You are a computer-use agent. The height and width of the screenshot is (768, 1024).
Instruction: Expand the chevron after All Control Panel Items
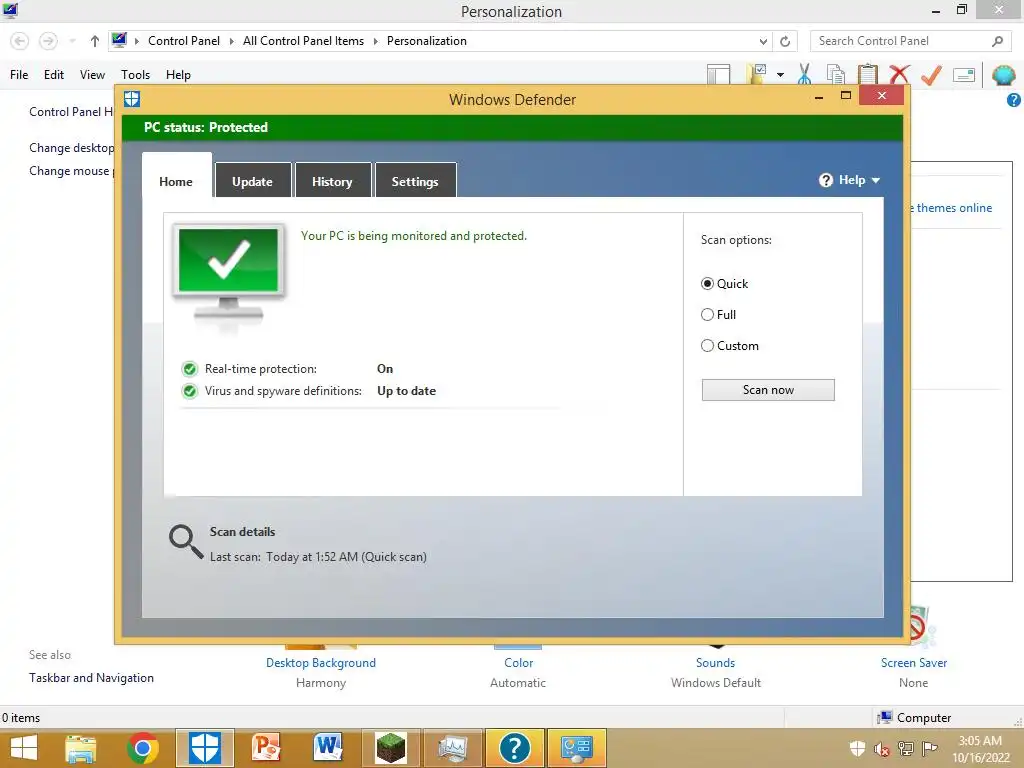point(376,41)
